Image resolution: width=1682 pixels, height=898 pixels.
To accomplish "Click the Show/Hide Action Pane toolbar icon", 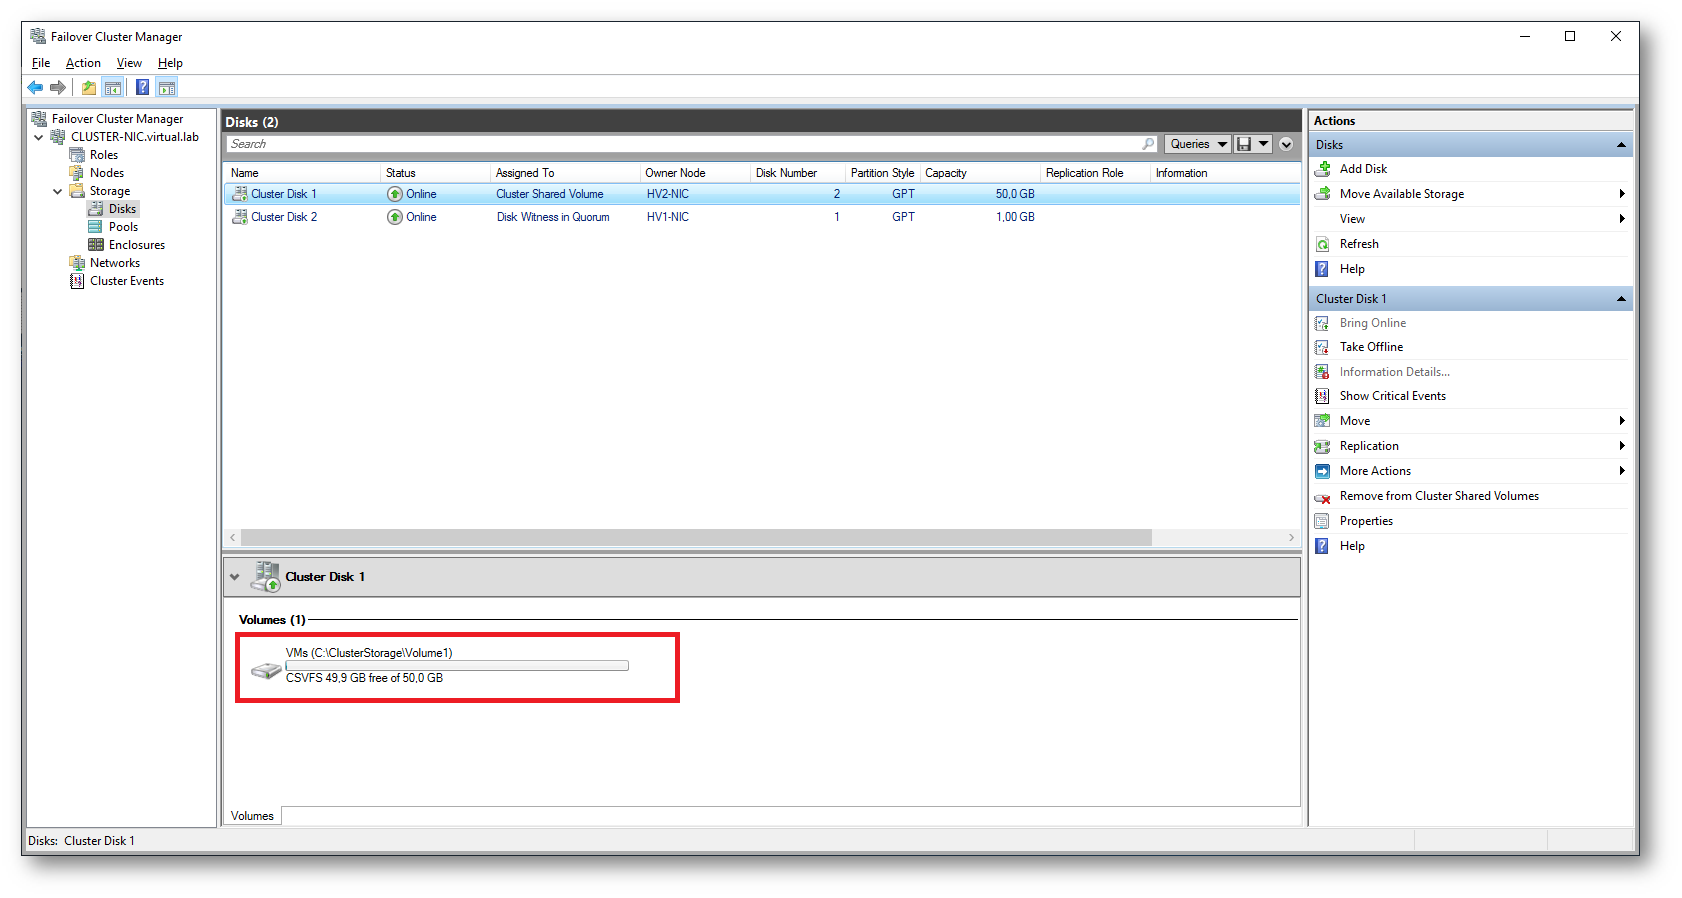I will 167,88.
